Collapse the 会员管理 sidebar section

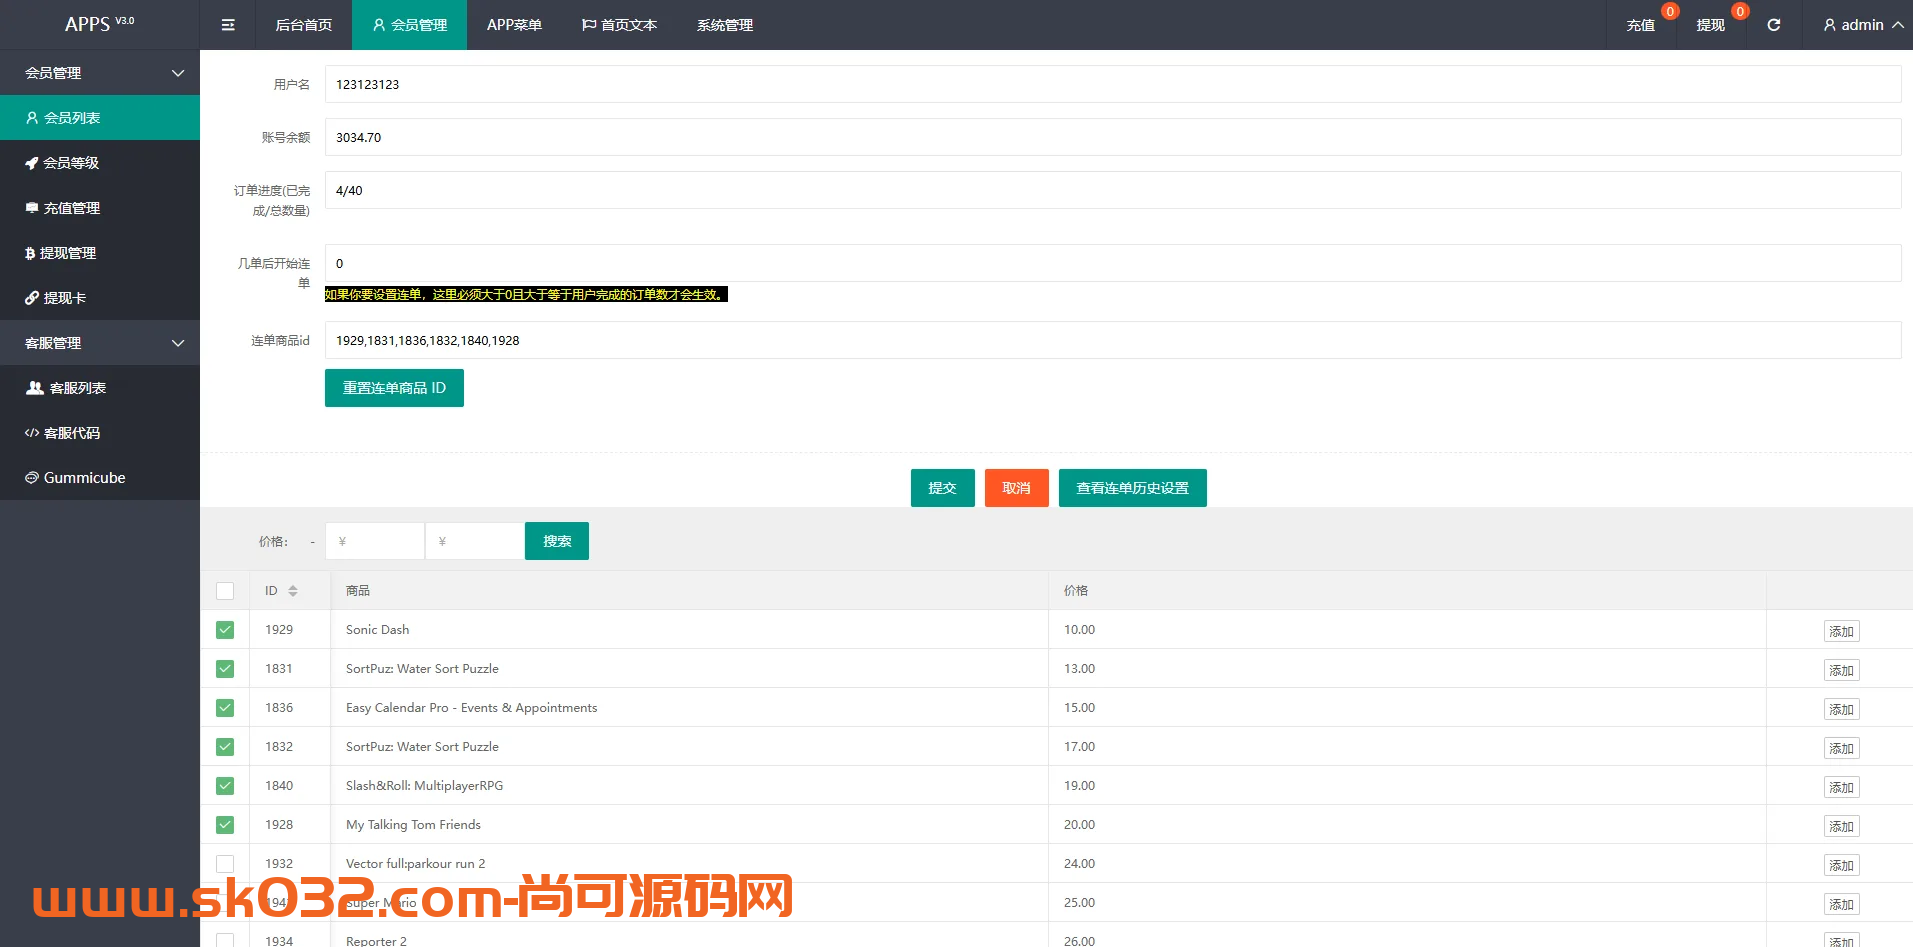100,72
